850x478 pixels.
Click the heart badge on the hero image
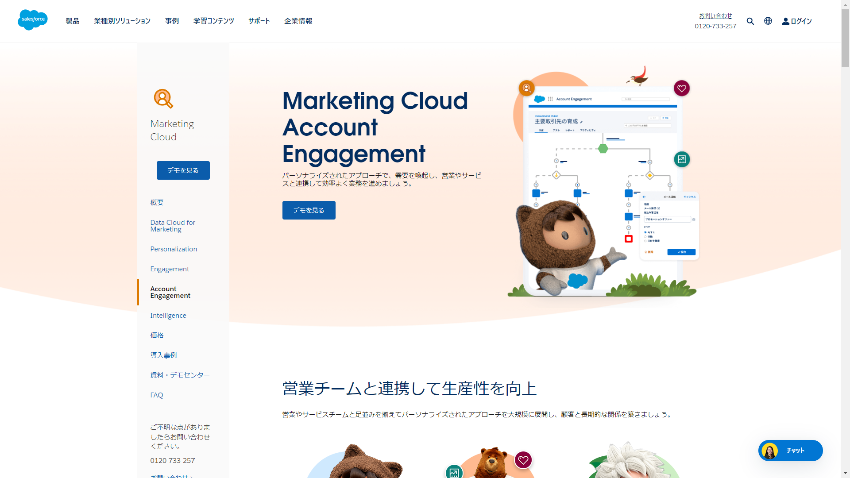click(681, 88)
